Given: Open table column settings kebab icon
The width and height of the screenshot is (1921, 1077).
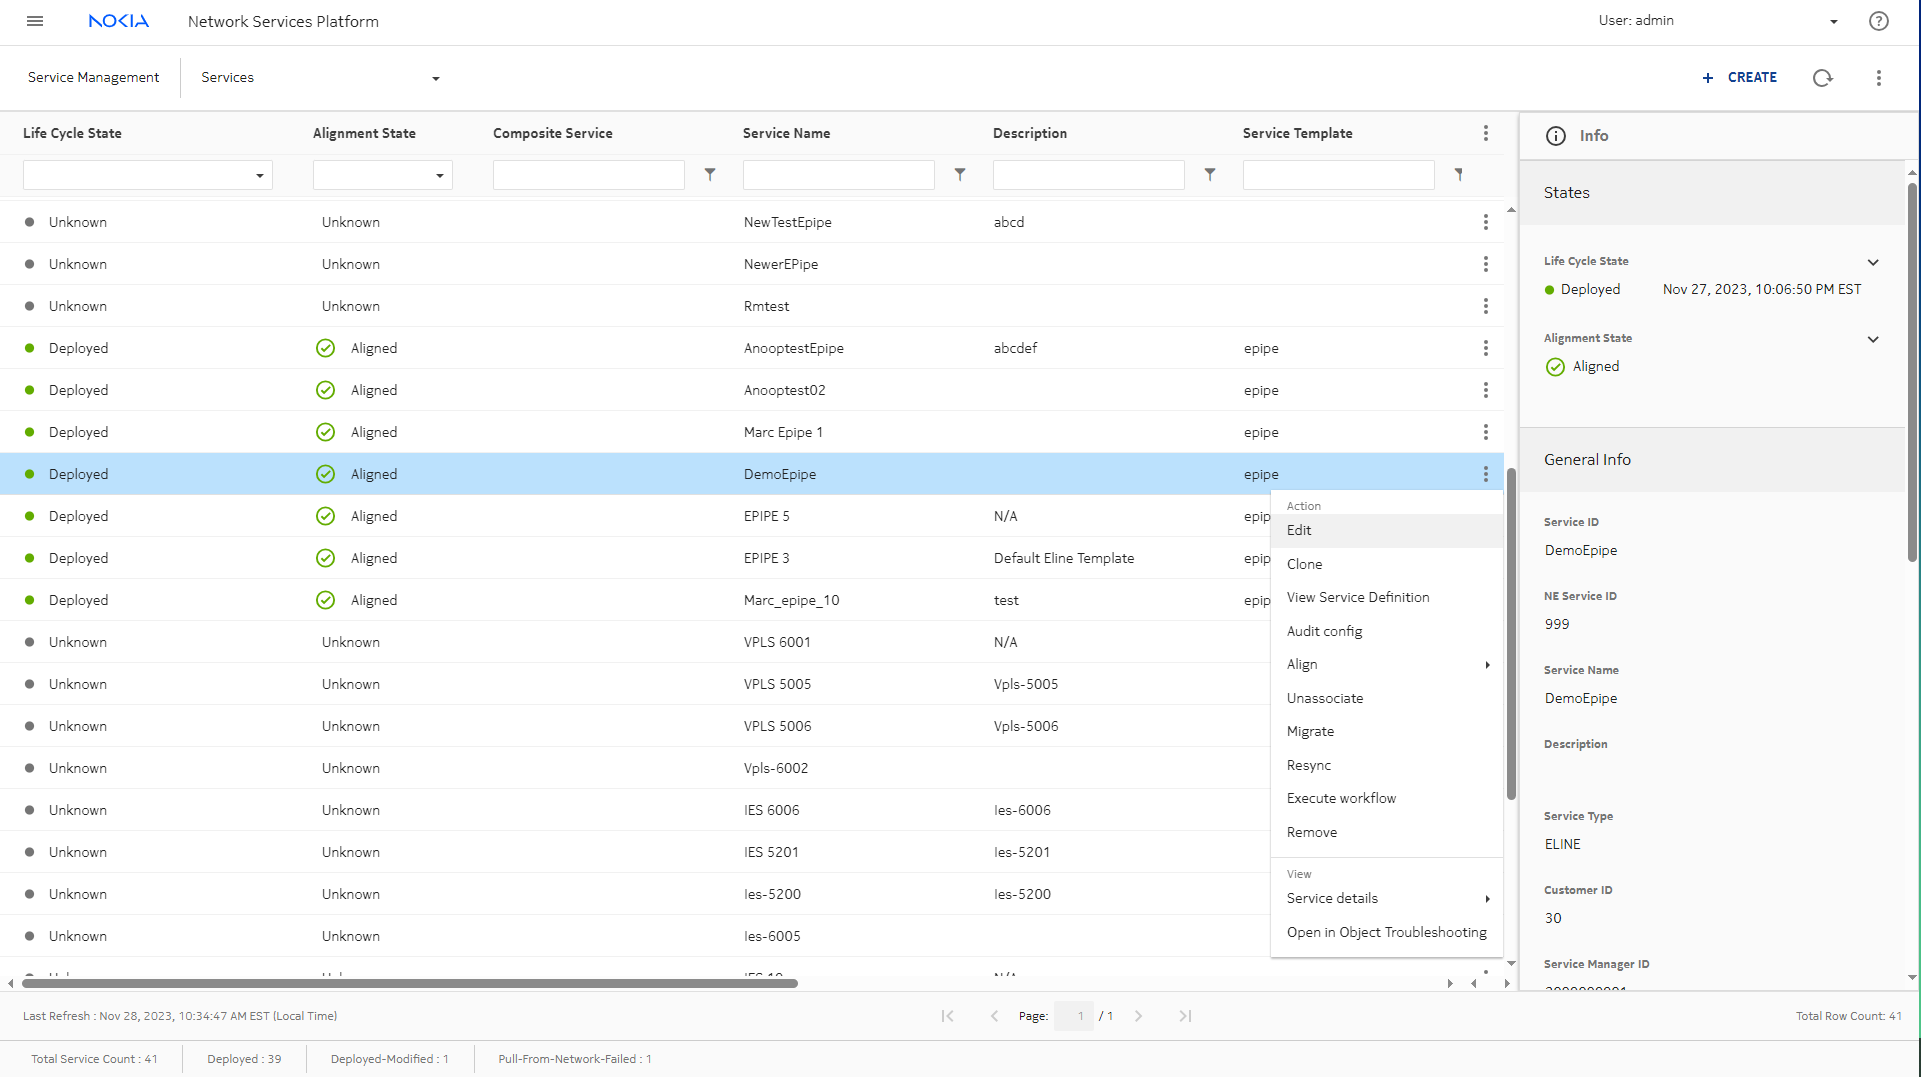Looking at the screenshot, I should pyautogui.click(x=1485, y=133).
